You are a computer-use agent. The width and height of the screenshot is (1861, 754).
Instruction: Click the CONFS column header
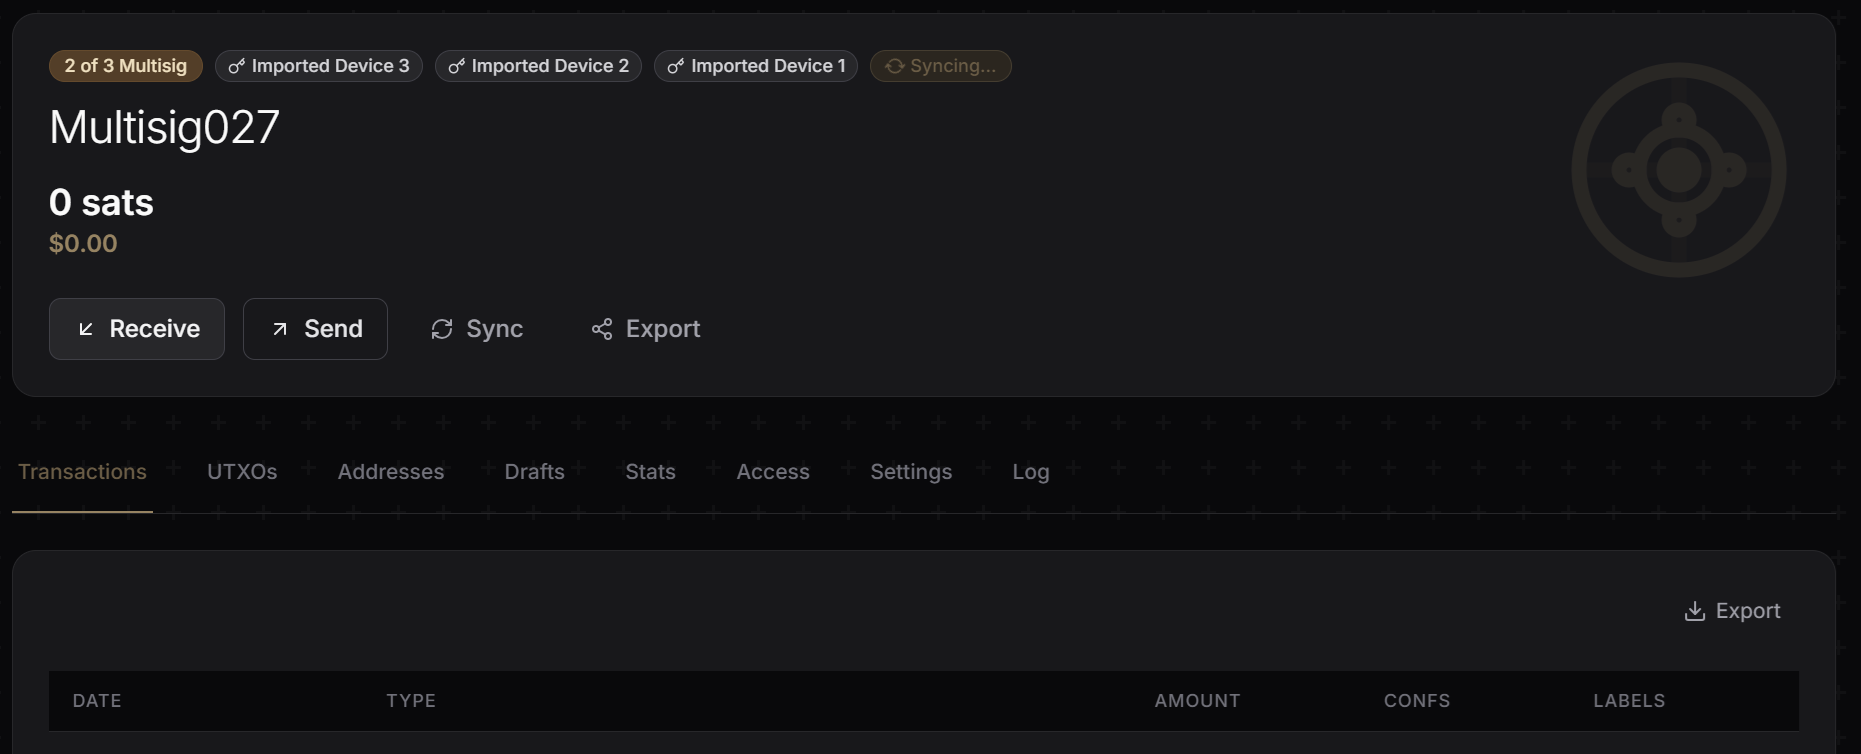tap(1417, 701)
